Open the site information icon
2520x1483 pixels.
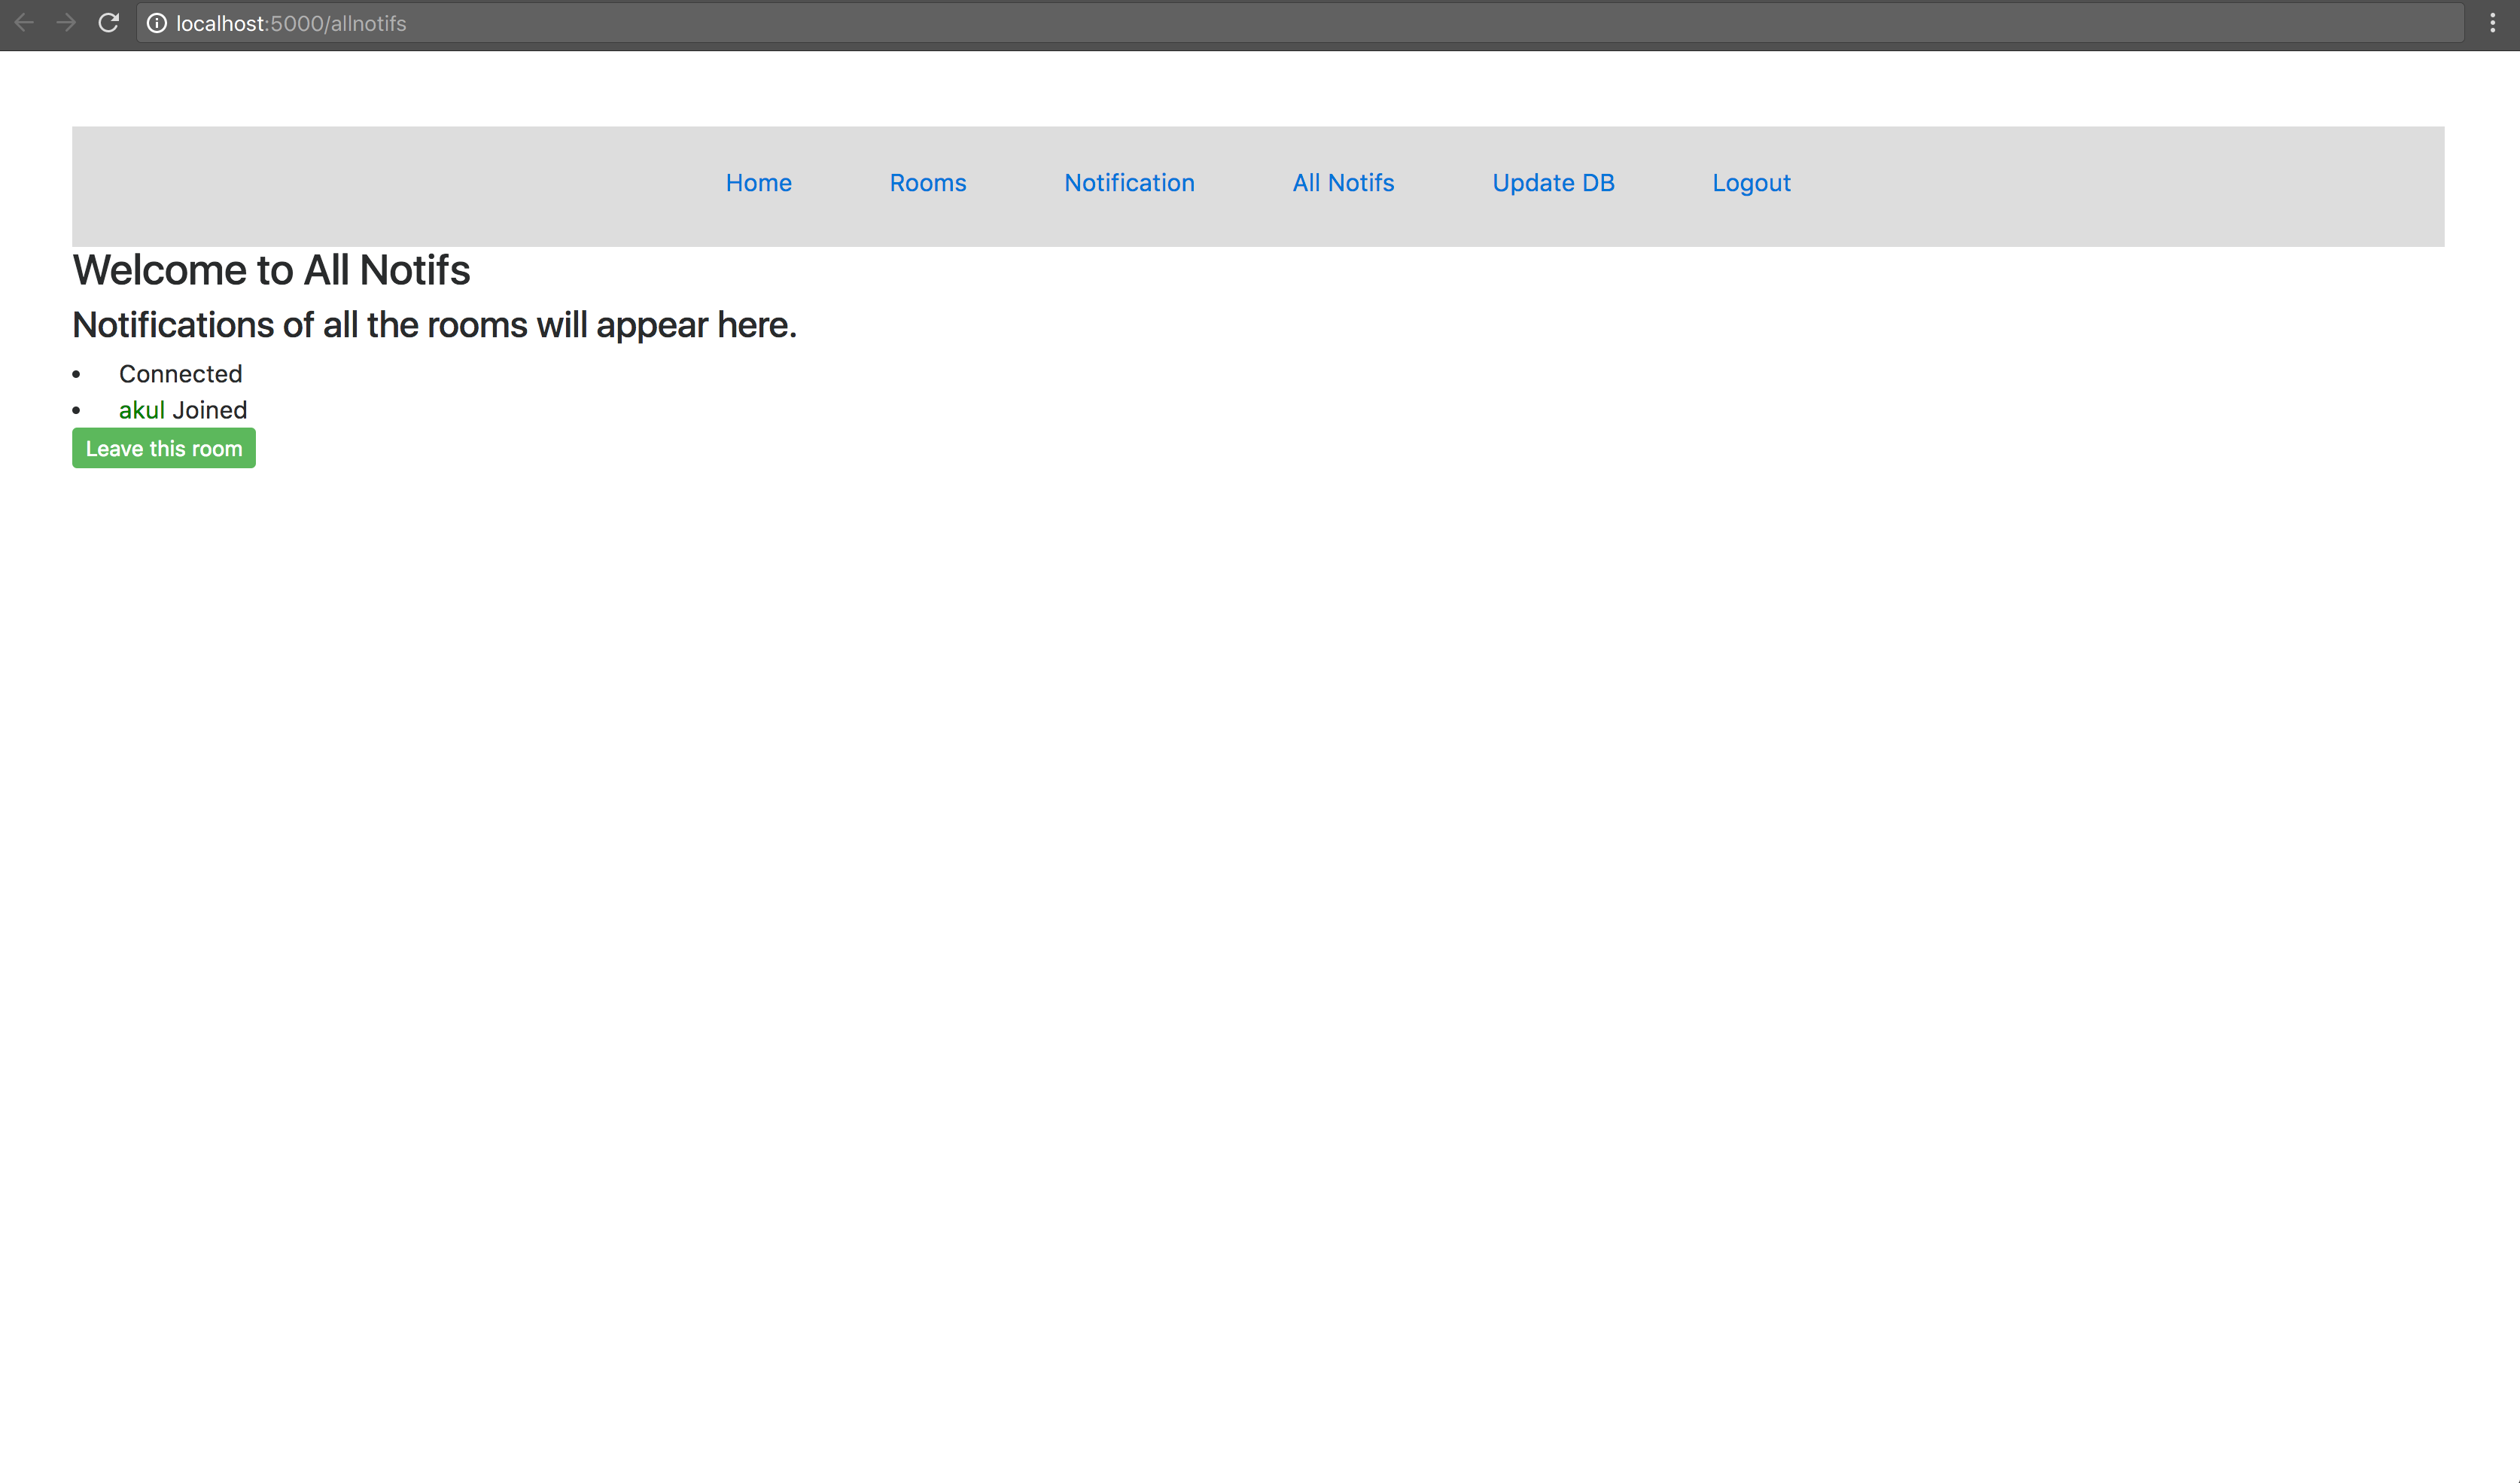coord(157,23)
